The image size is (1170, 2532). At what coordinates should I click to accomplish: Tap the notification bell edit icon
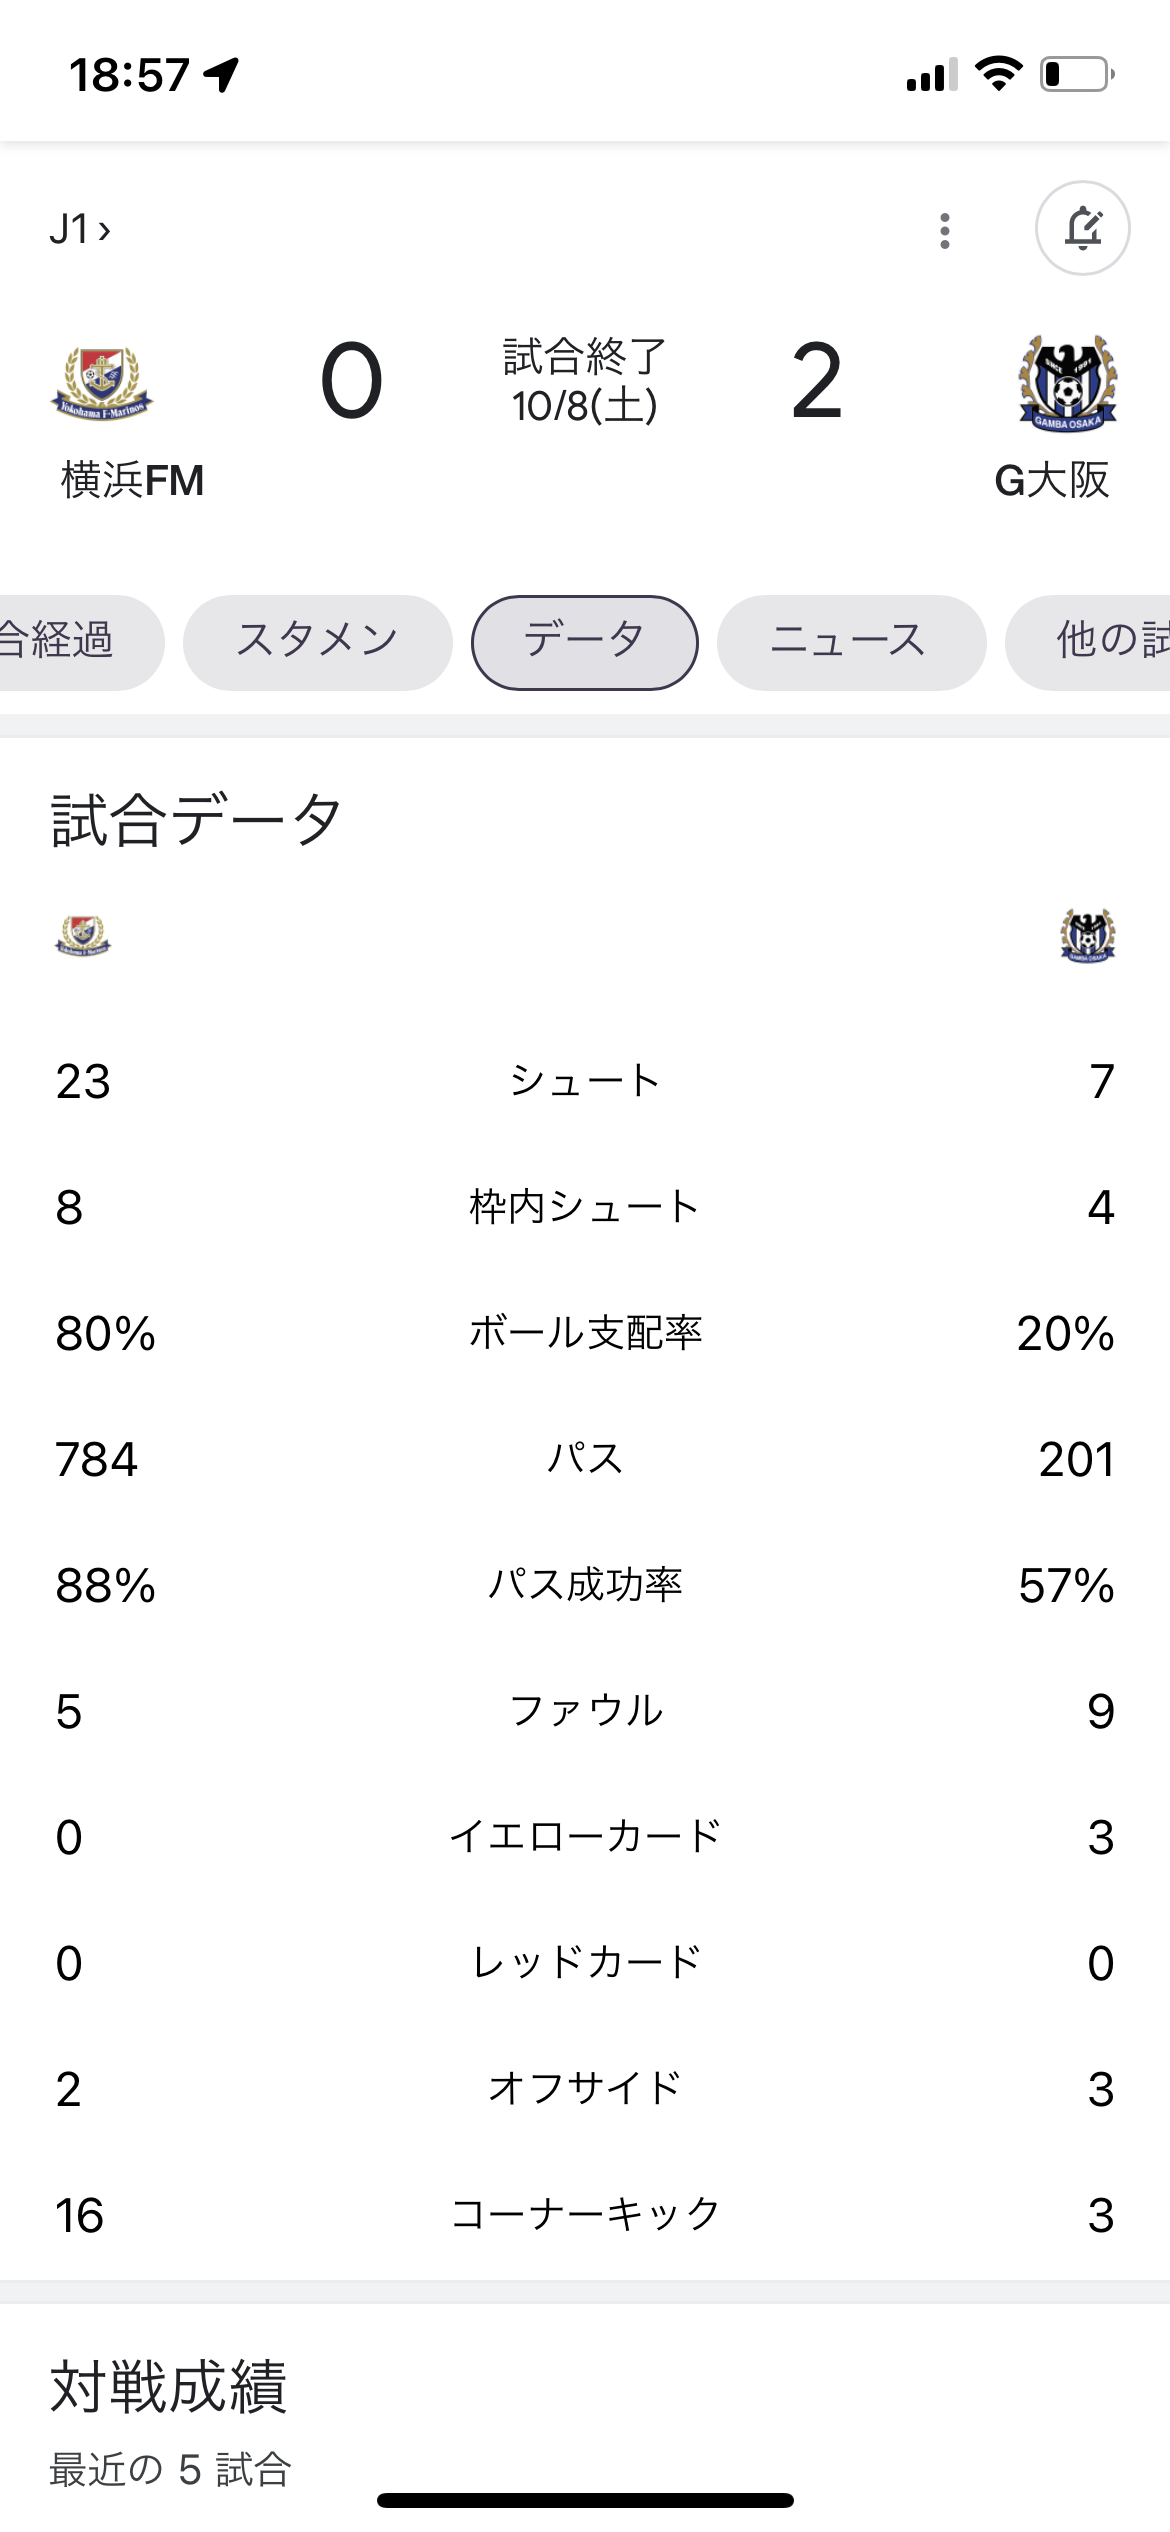click(x=1082, y=229)
